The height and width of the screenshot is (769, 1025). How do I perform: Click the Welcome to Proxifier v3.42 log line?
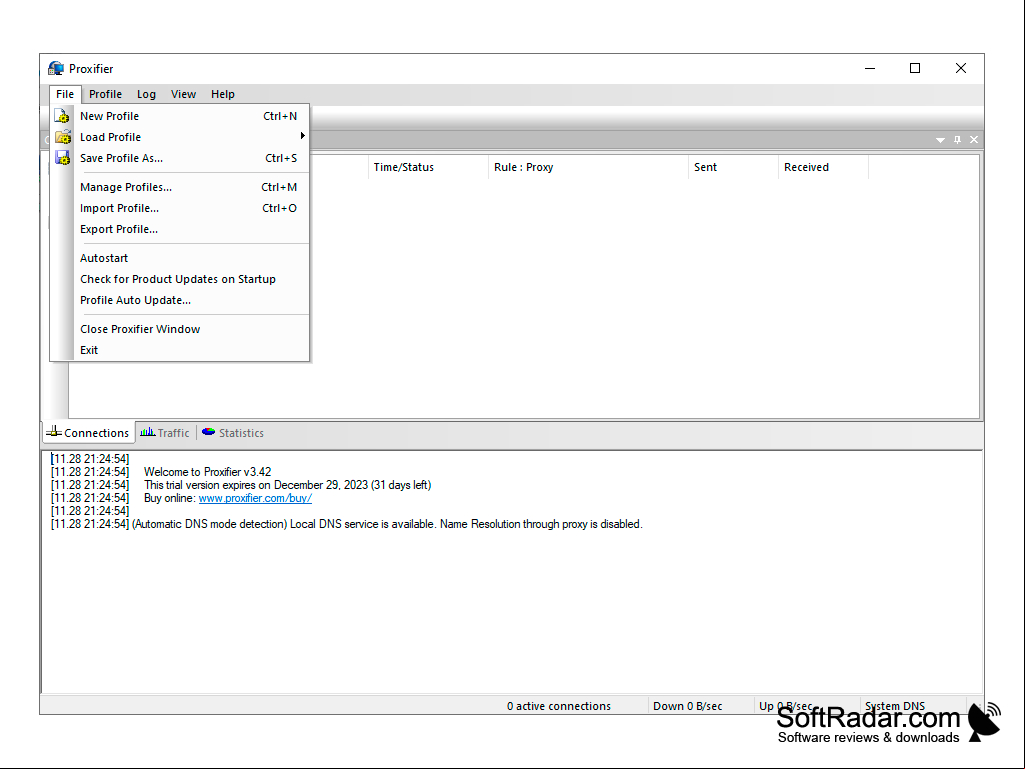(x=208, y=472)
